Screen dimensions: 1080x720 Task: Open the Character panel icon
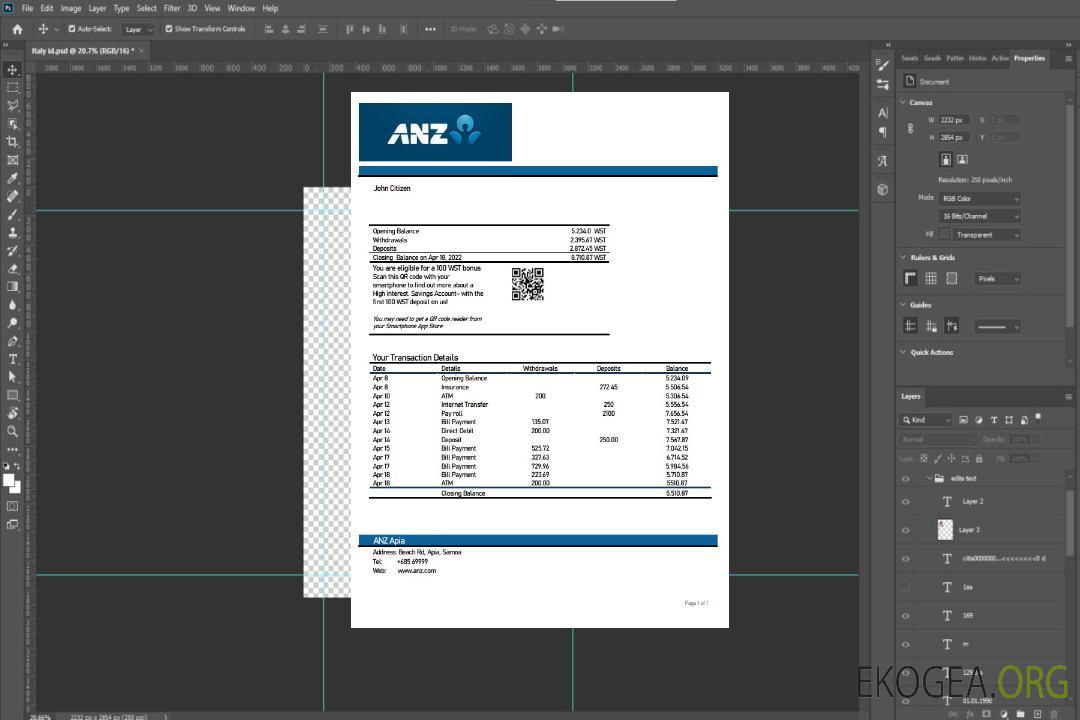point(883,113)
